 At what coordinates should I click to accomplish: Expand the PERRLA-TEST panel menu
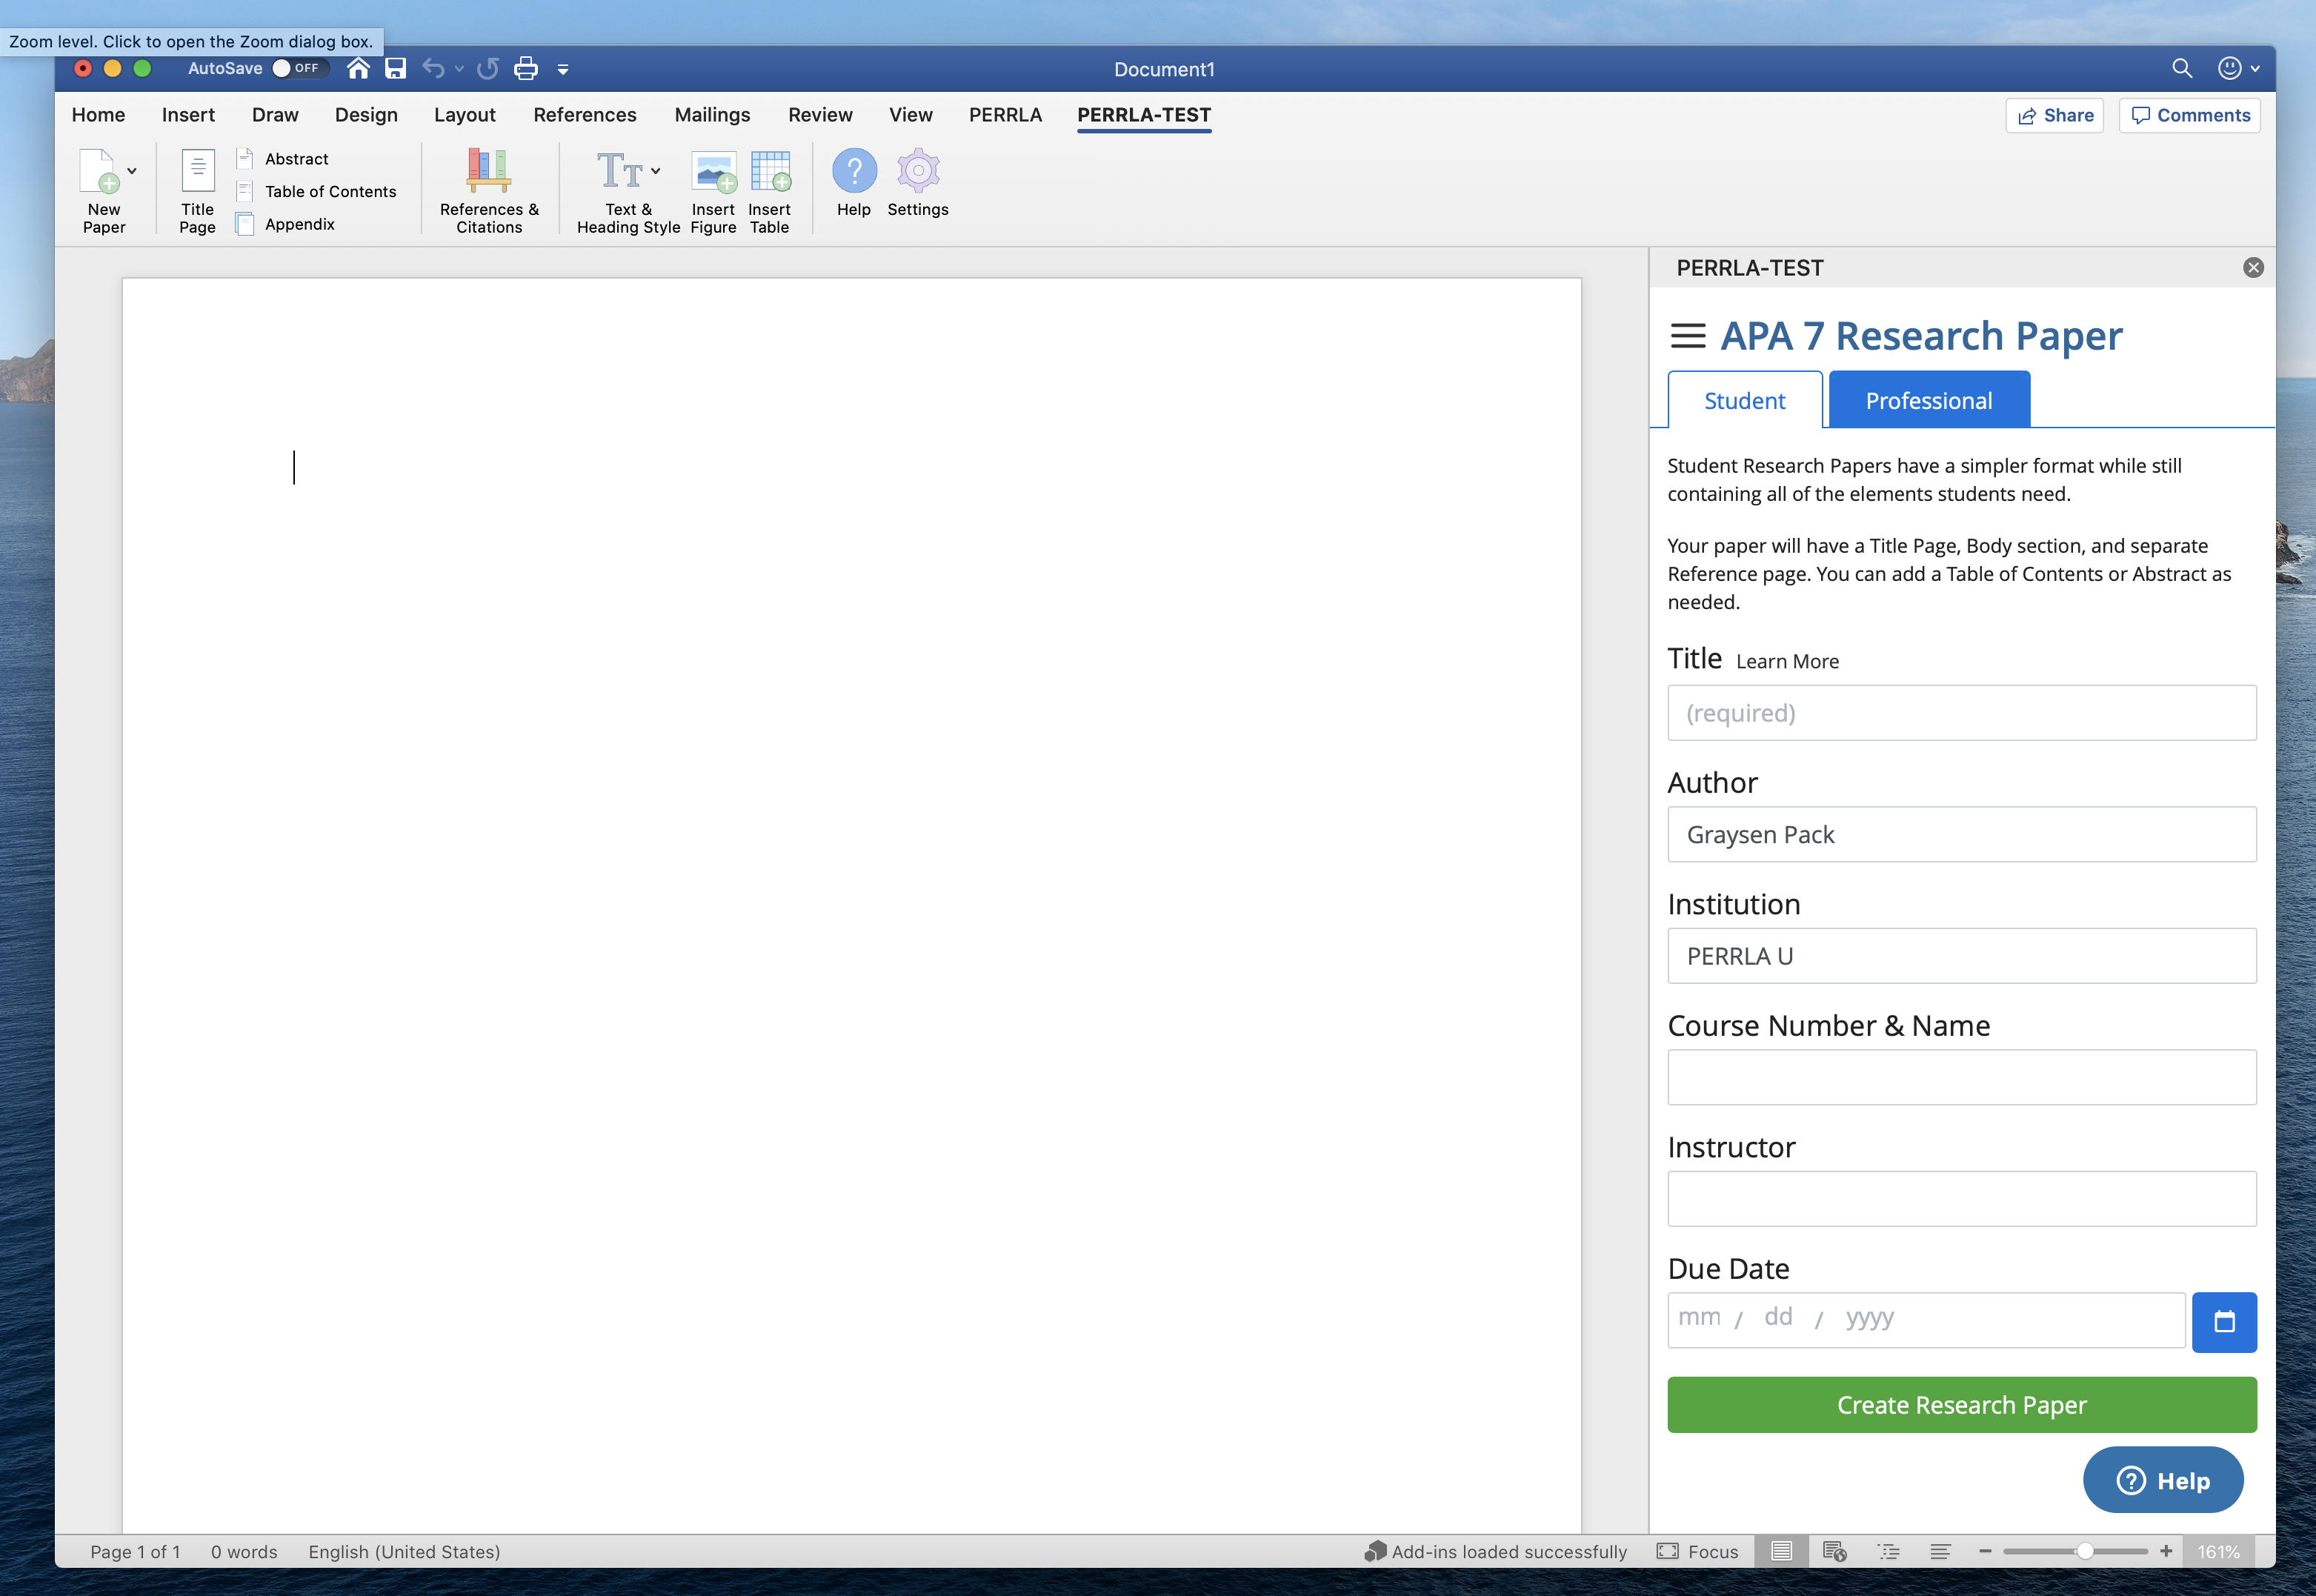point(1688,334)
